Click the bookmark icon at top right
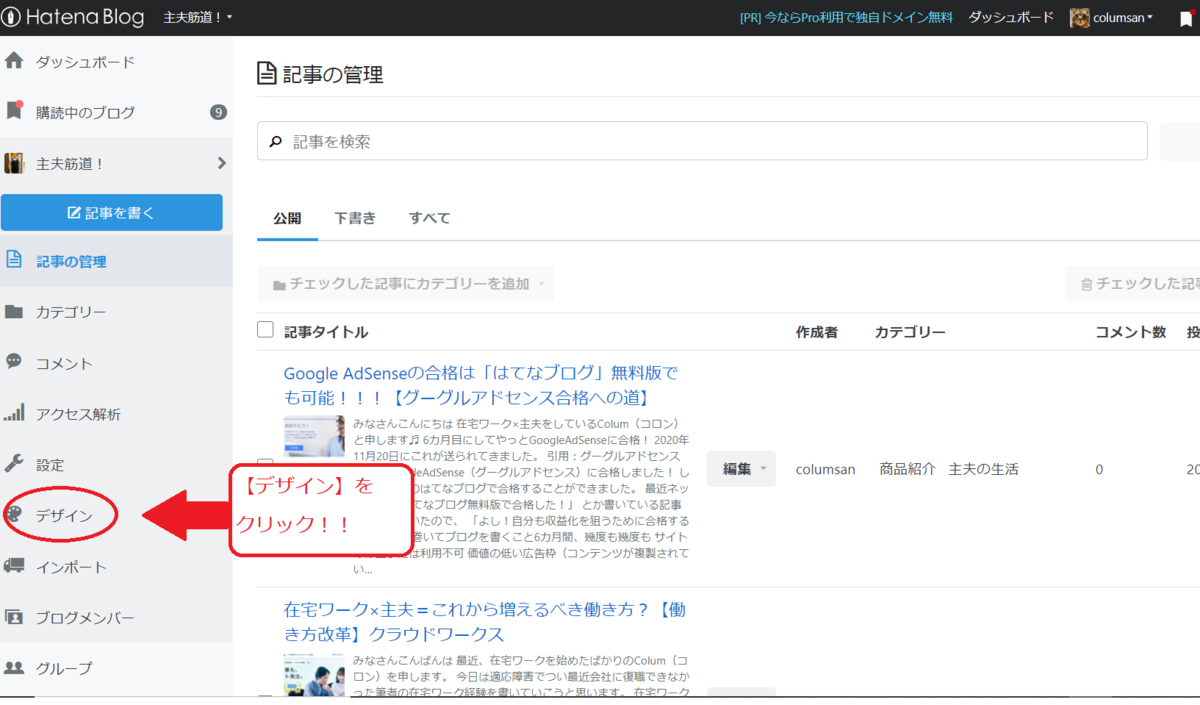The width and height of the screenshot is (1200, 705). [x=1186, y=18]
